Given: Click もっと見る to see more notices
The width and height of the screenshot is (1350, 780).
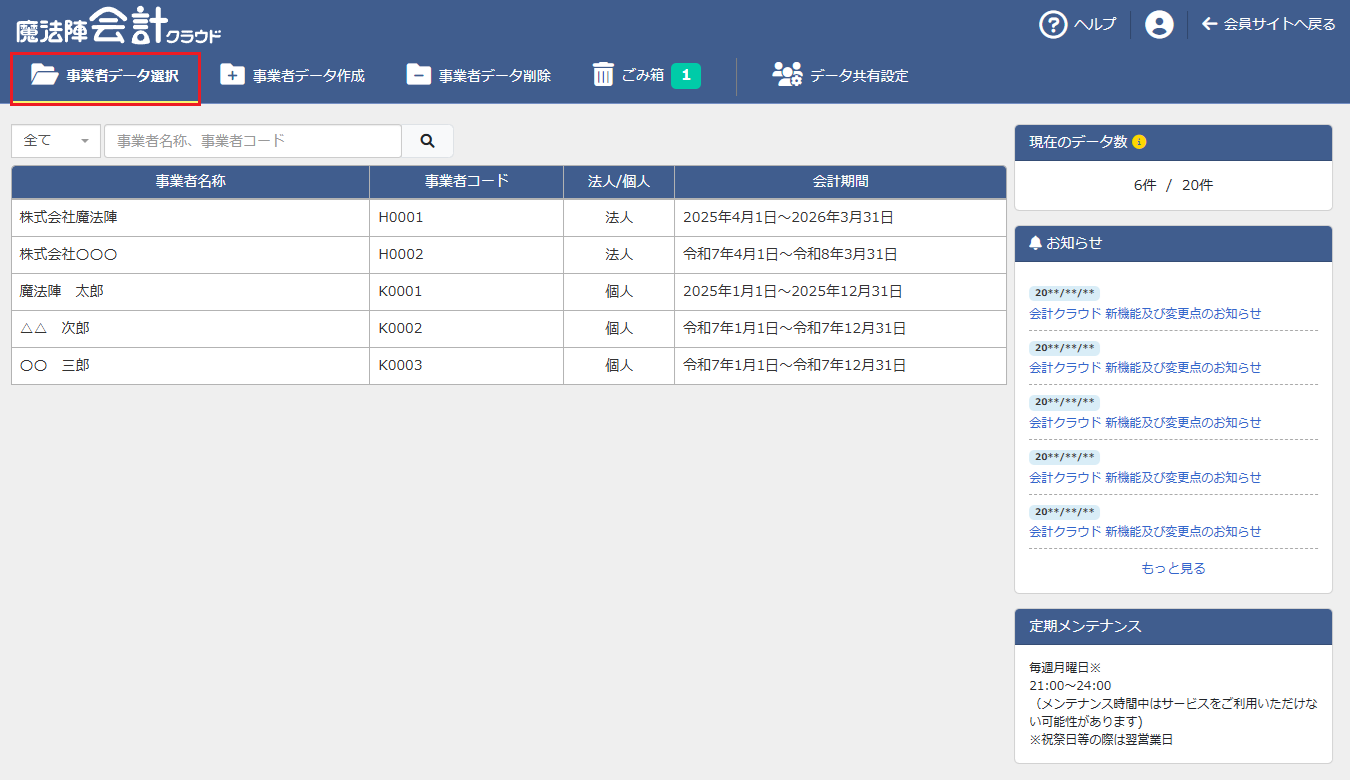Looking at the screenshot, I should point(1173,568).
